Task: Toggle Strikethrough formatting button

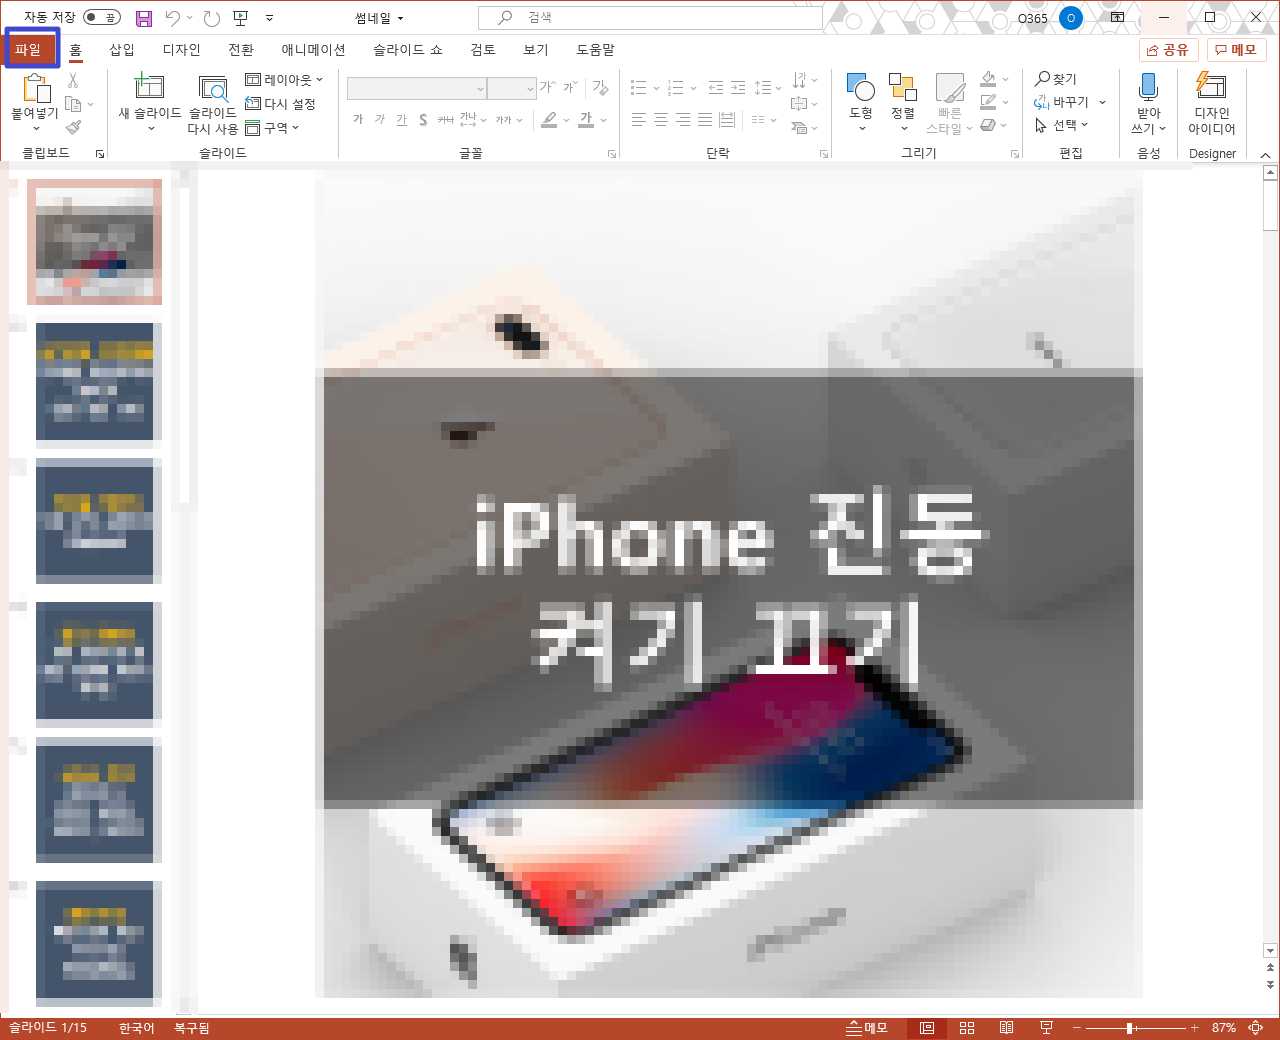Action: point(445,120)
